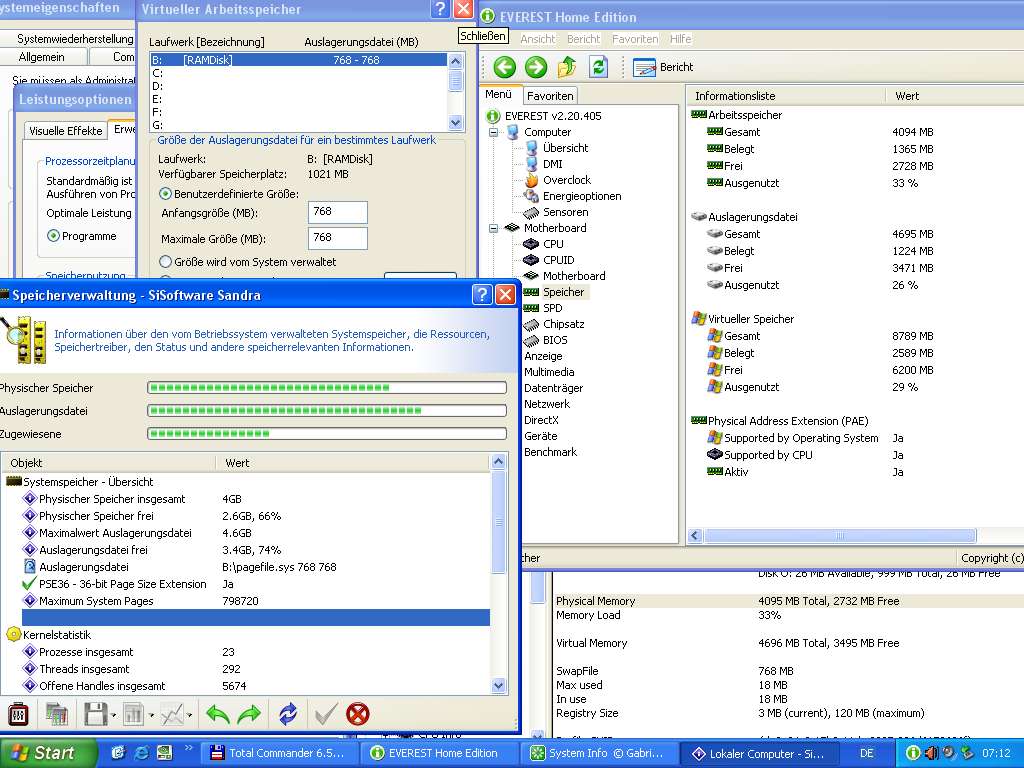The height and width of the screenshot is (768, 1024).
Task: Open Allgemein tab in Systemeigenschaften
Action: point(42,57)
